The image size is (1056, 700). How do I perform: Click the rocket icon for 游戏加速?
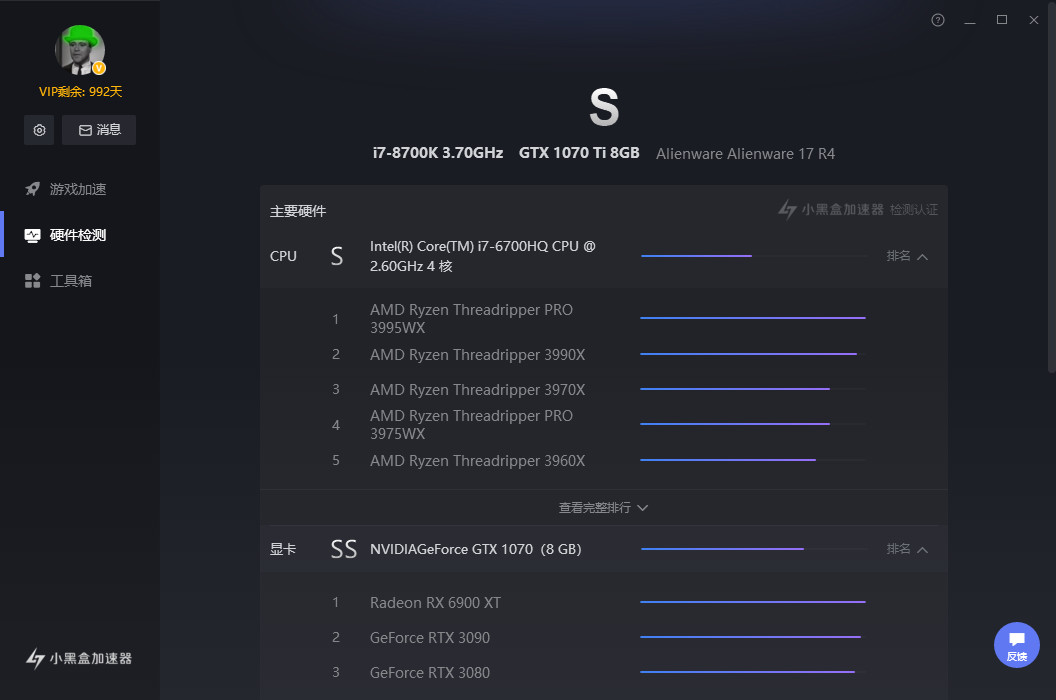[33, 189]
